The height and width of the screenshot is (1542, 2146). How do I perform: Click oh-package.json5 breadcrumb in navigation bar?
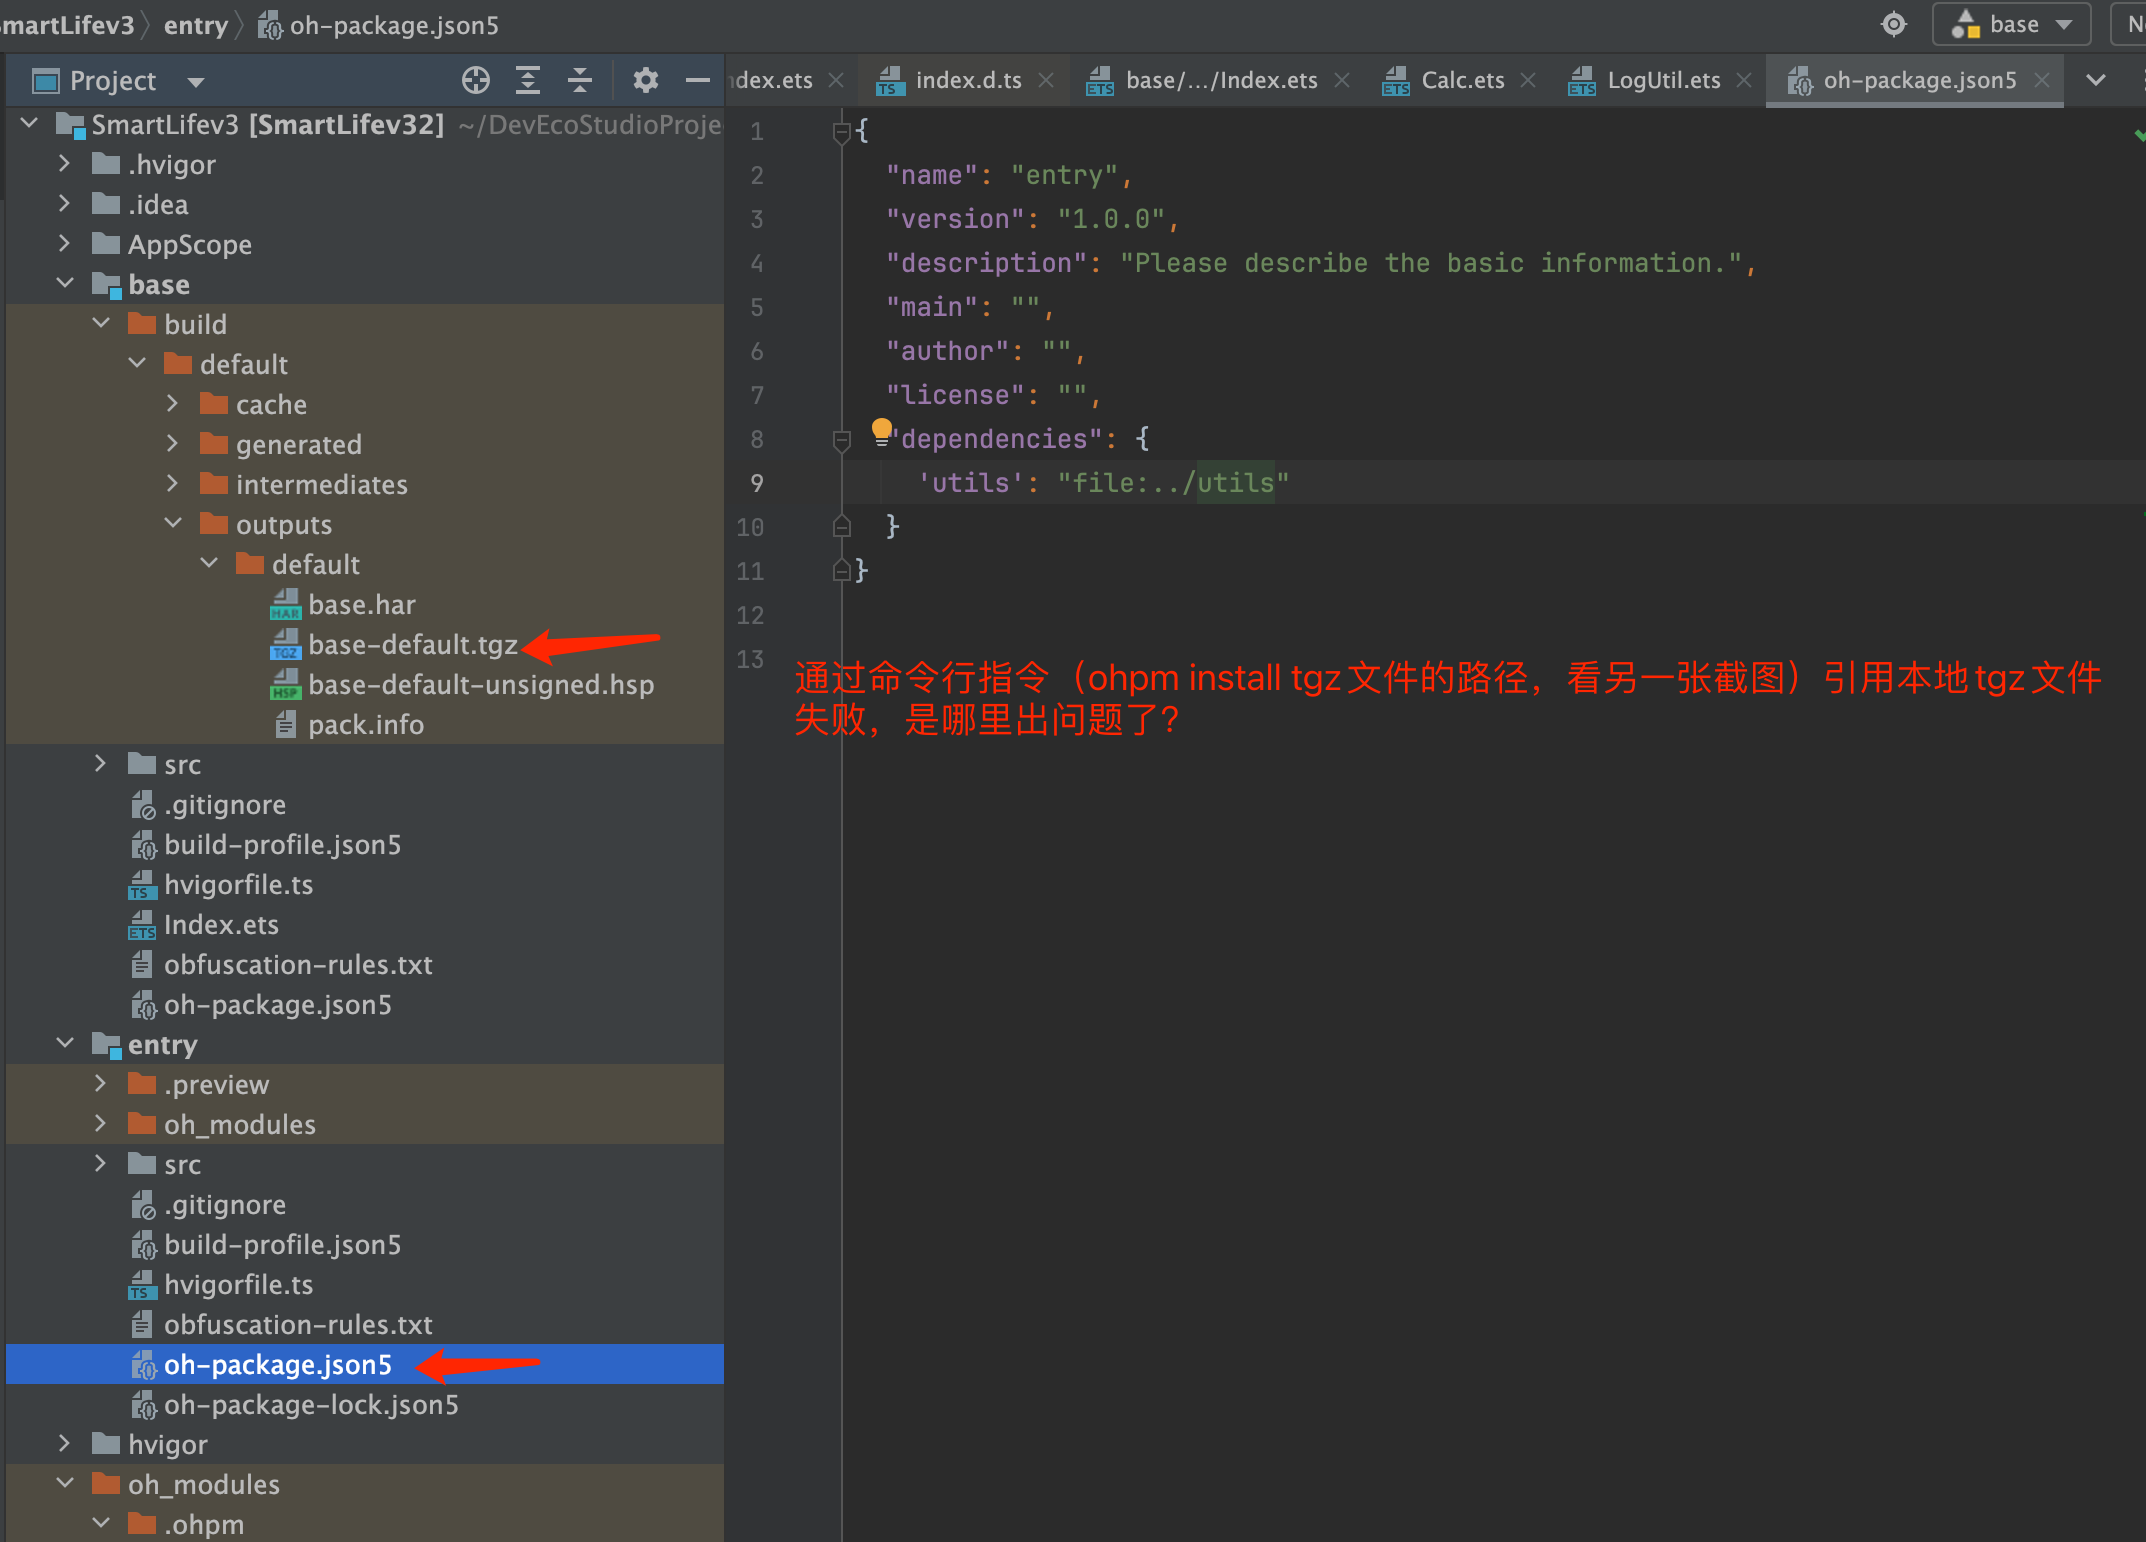point(378,25)
